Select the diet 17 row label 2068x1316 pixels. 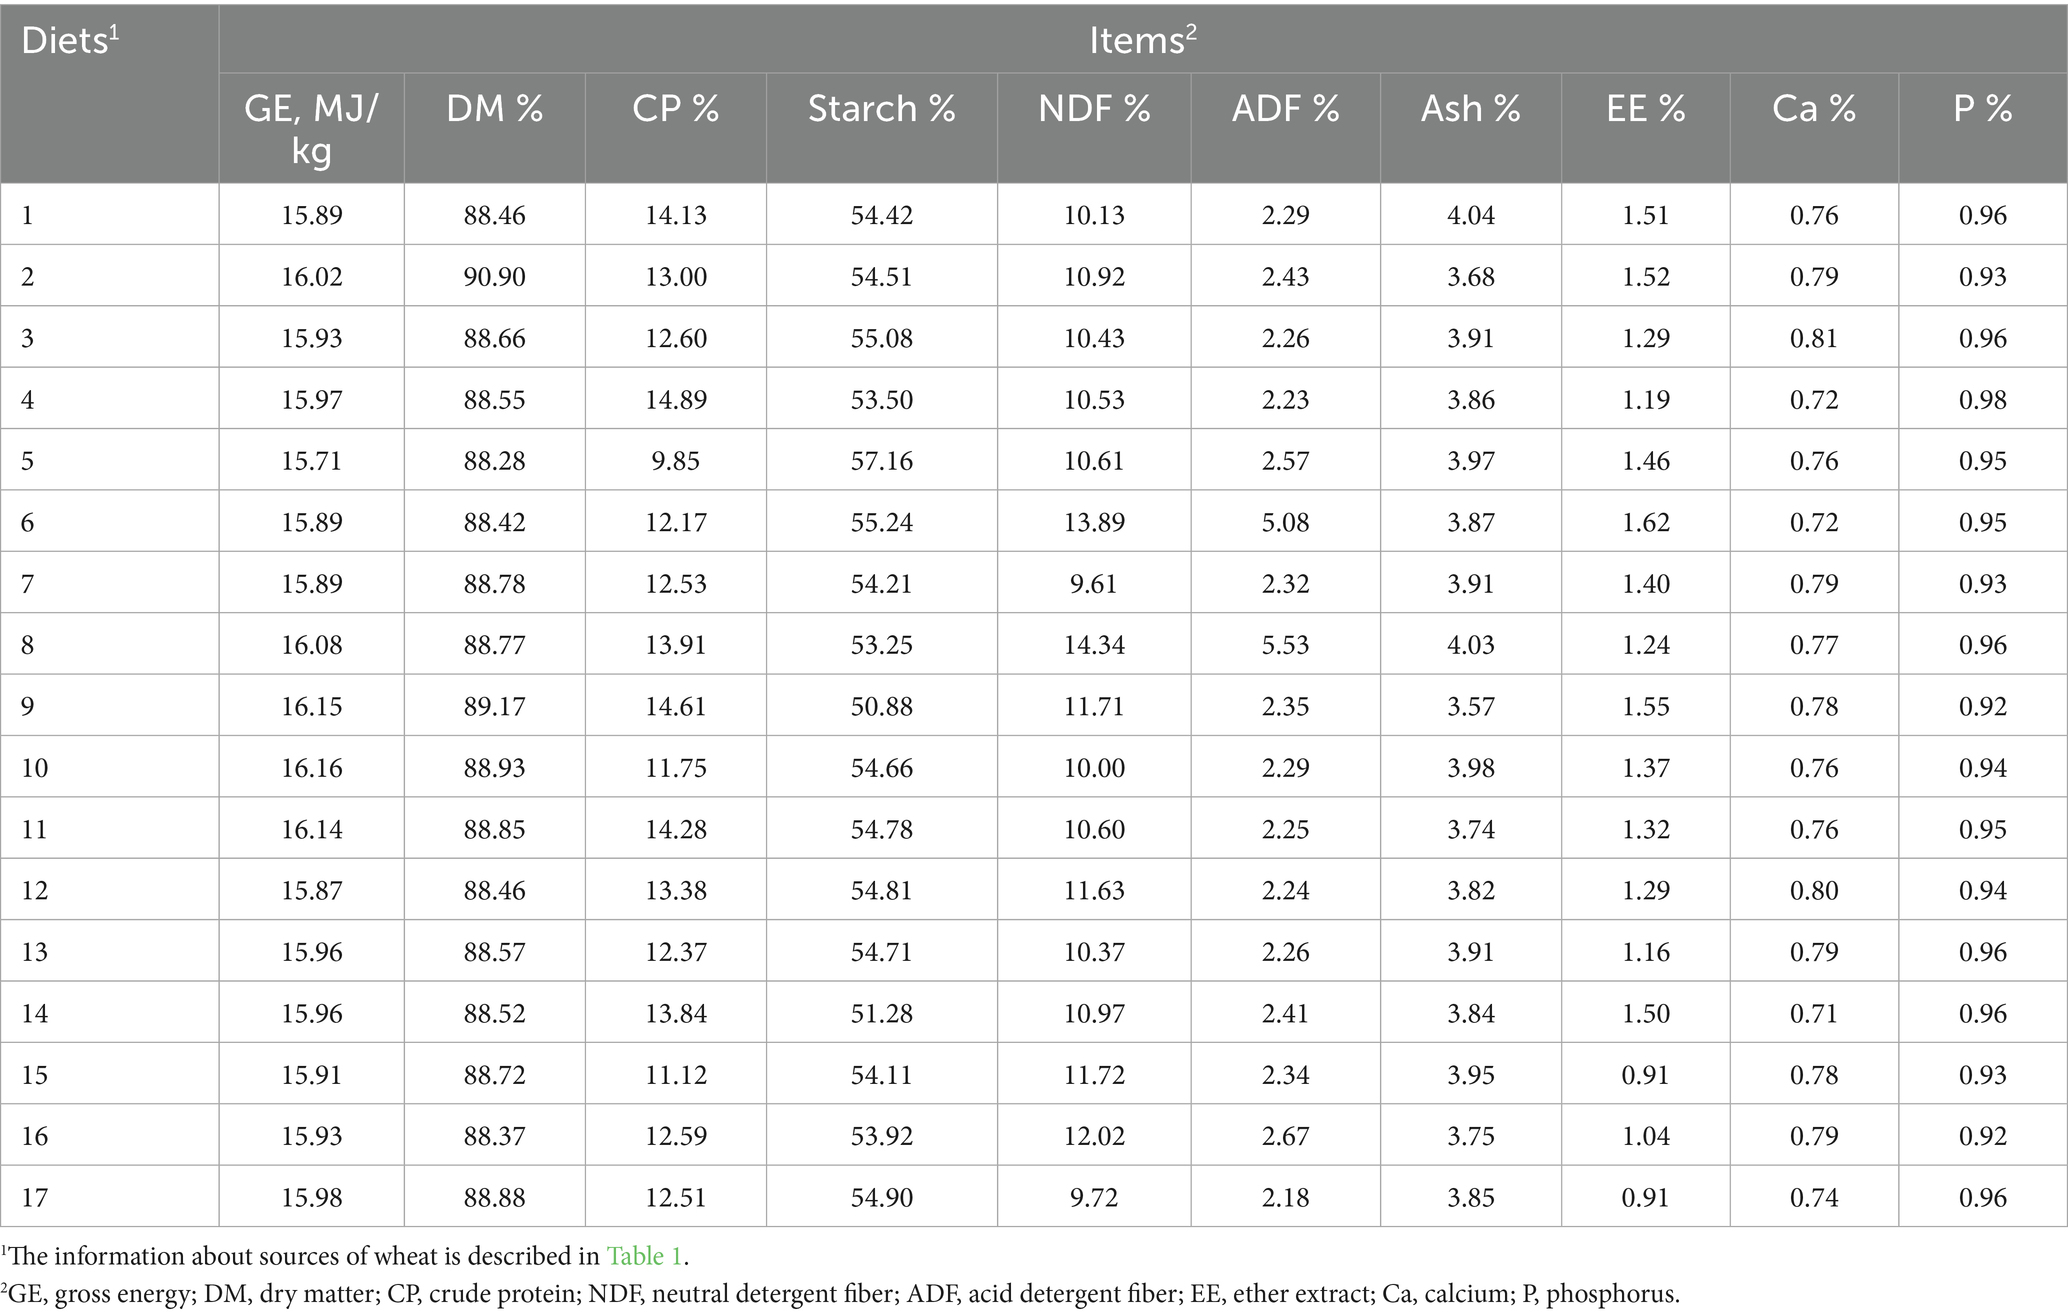[x=35, y=1198]
